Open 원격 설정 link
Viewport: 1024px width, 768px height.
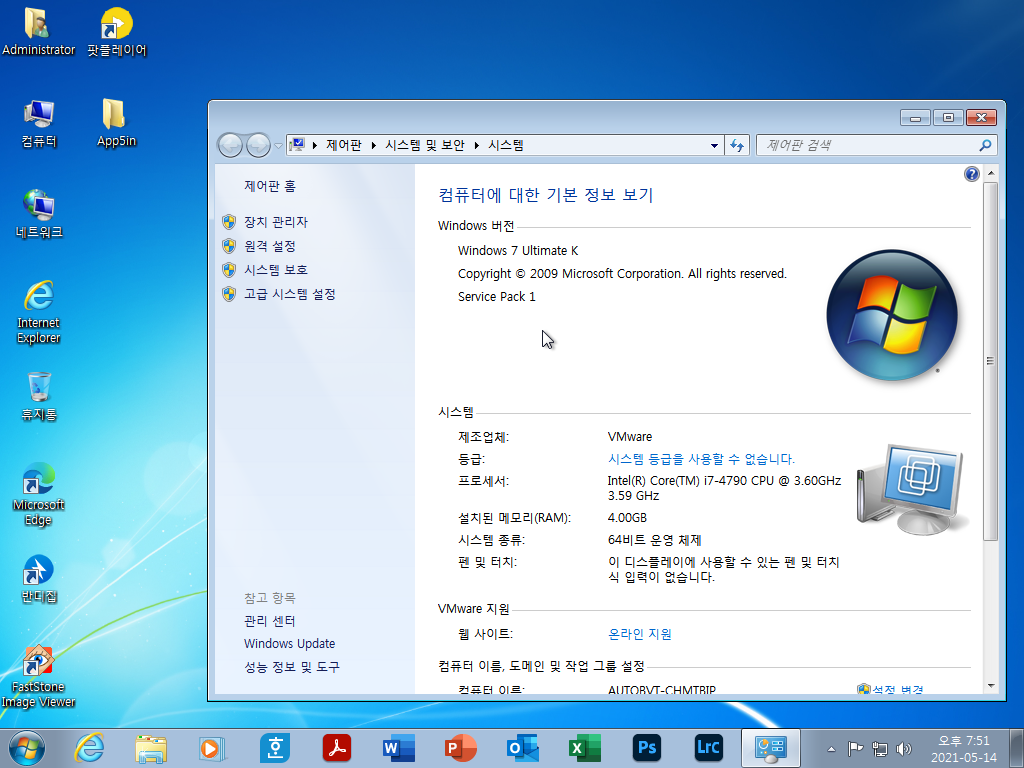[270, 246]
